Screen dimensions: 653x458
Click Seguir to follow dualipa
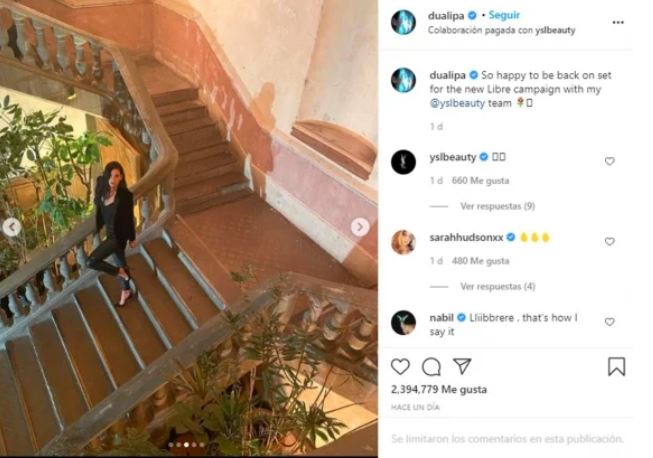coord(504,15)
